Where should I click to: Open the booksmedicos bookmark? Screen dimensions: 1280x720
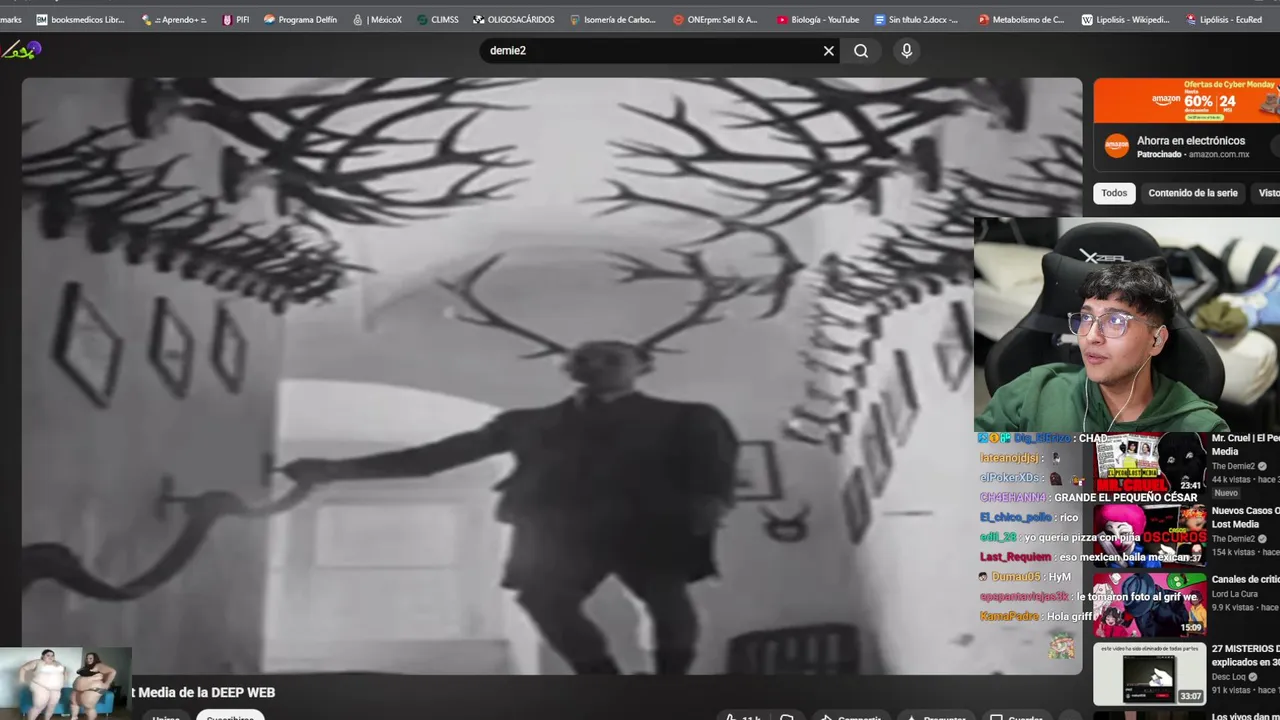(80, 19)
